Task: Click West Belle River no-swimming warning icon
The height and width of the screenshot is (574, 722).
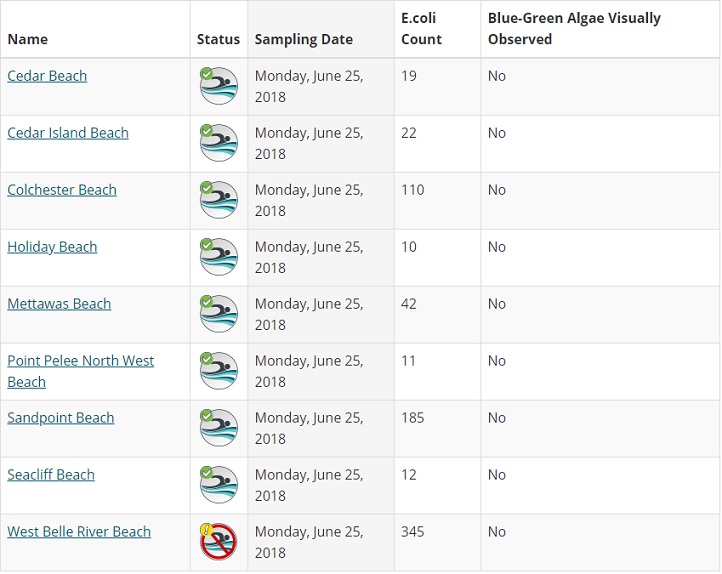Action: coord(218,542)
